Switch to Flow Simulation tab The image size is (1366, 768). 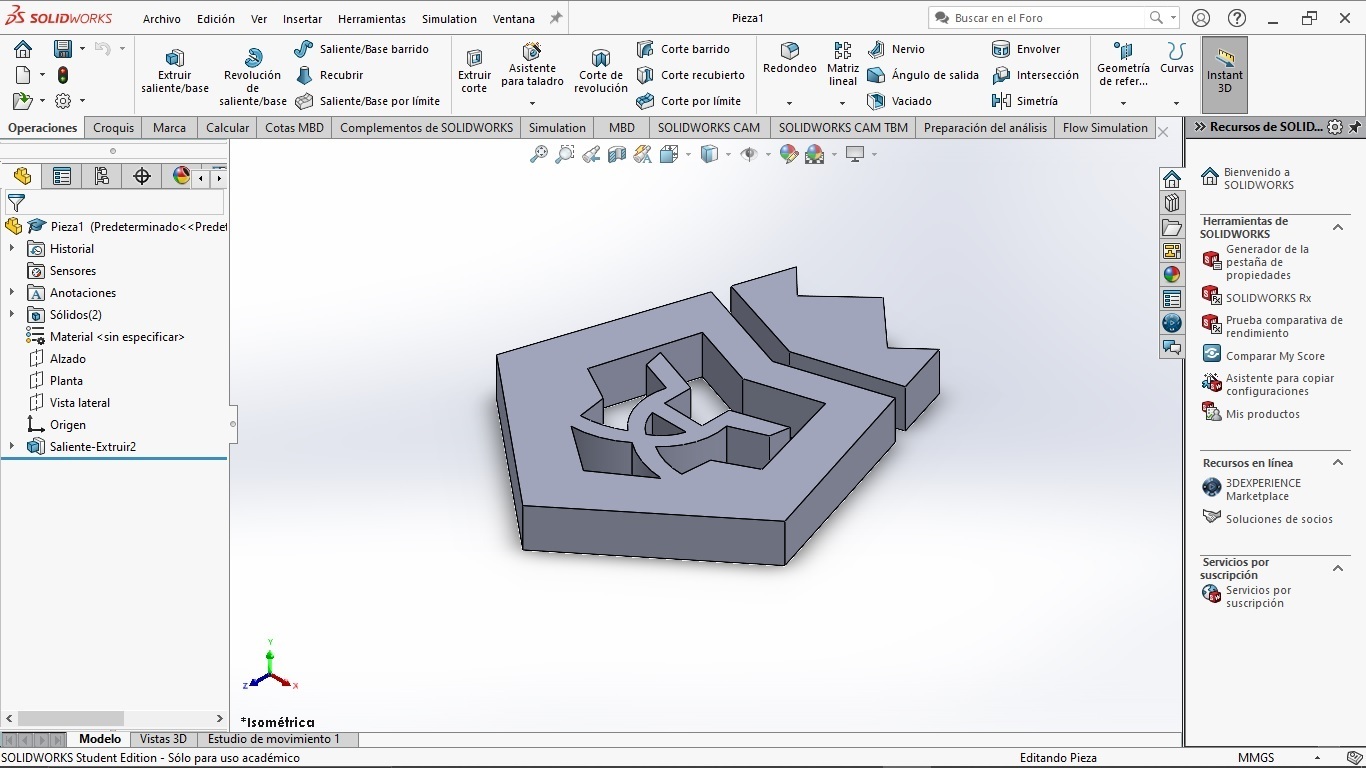pos(1105,128)
